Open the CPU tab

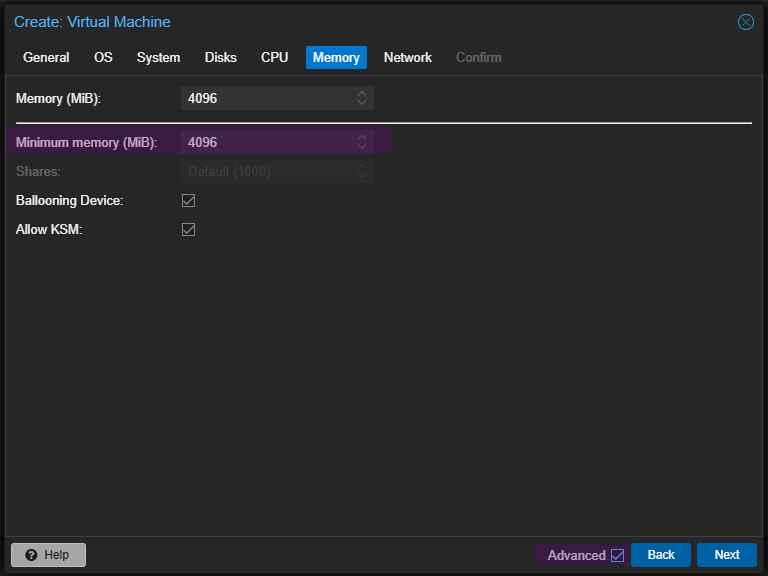[x=274, y=58]
